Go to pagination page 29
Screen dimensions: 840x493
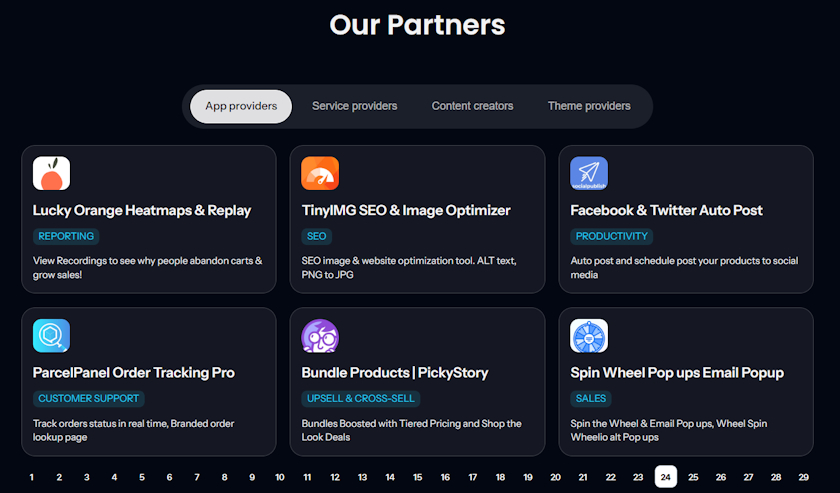pyautogui.click(x=804, y=477)
